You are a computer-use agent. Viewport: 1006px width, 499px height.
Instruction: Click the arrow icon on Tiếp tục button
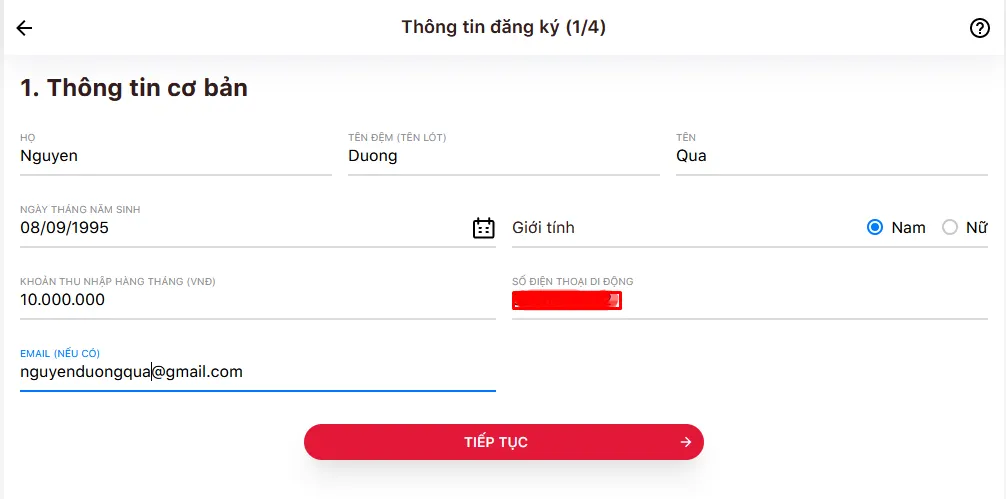(685, 442)
